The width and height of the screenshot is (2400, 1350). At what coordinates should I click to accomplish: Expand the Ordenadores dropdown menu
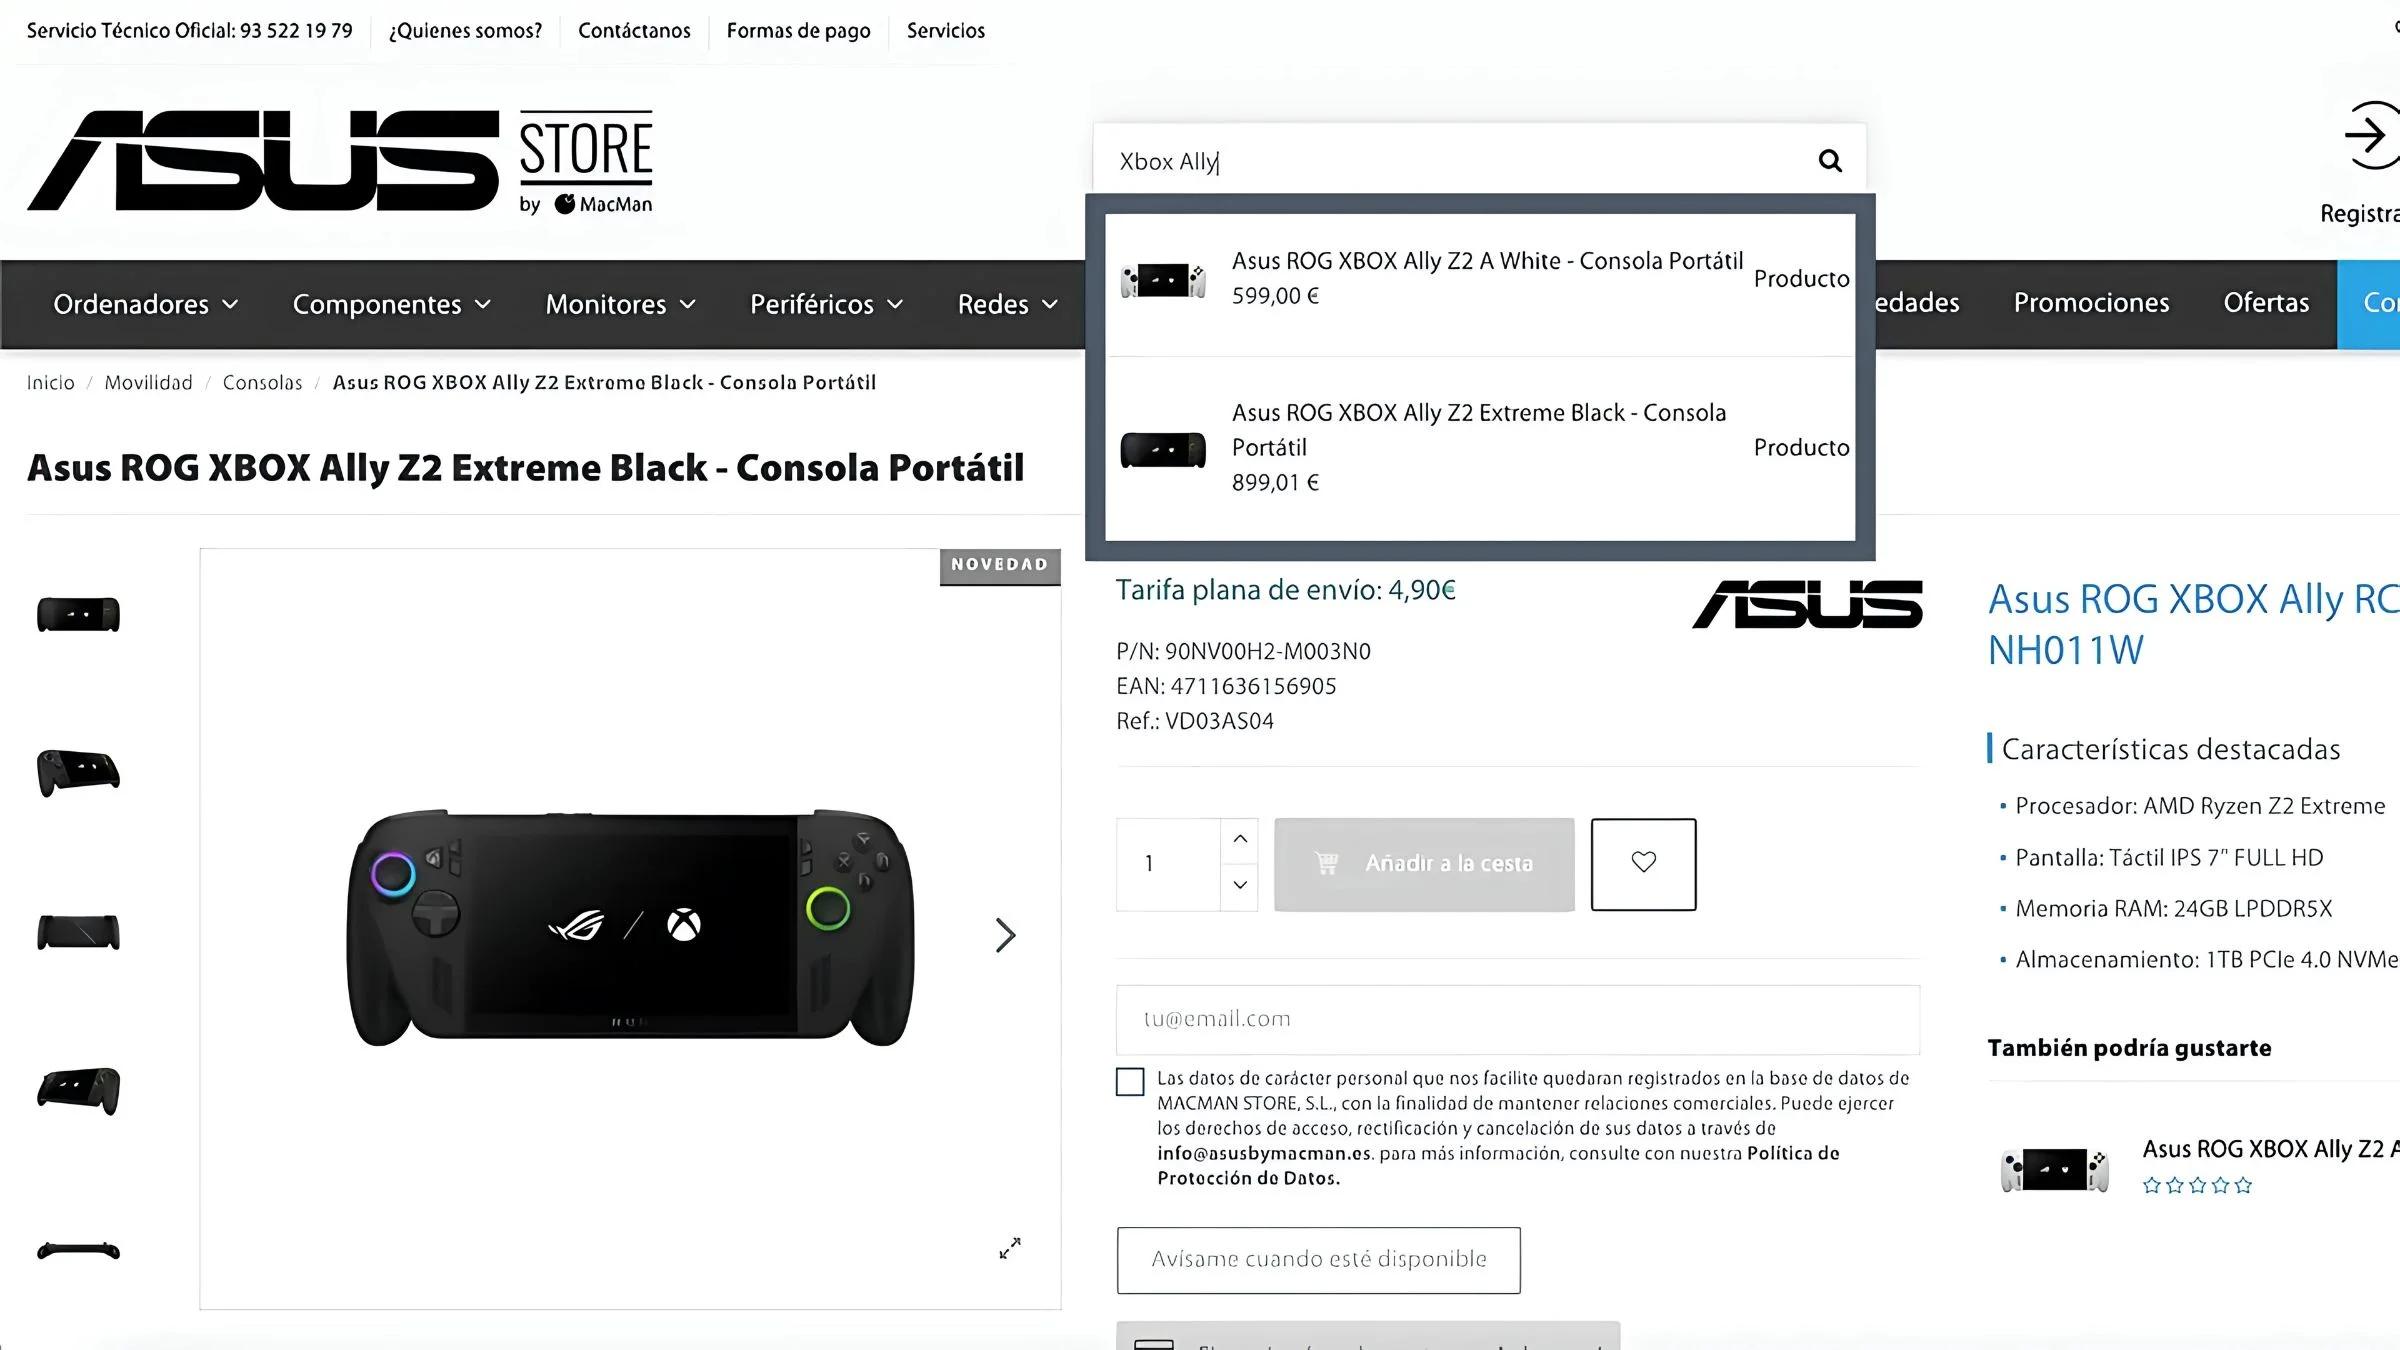[146, 304]
